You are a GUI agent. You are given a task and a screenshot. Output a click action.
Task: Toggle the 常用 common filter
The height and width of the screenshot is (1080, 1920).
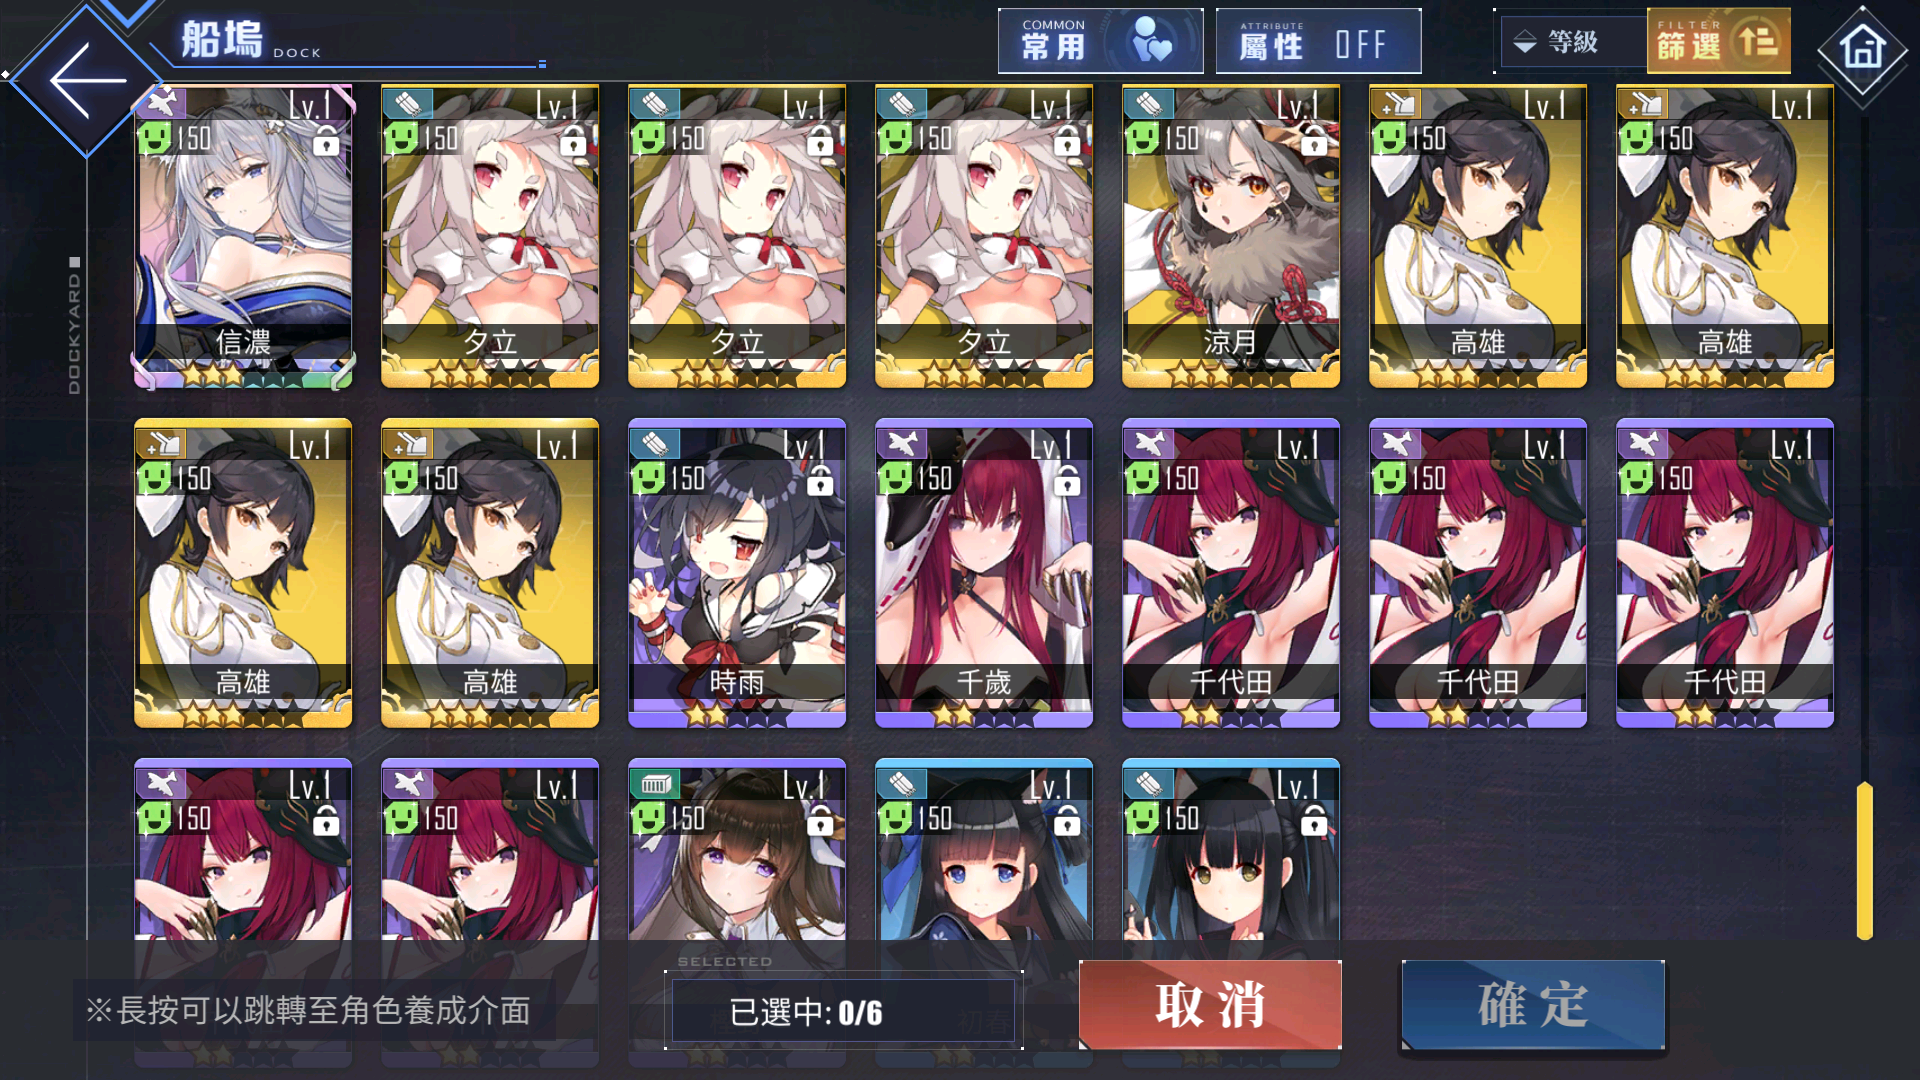point(1100,42)
